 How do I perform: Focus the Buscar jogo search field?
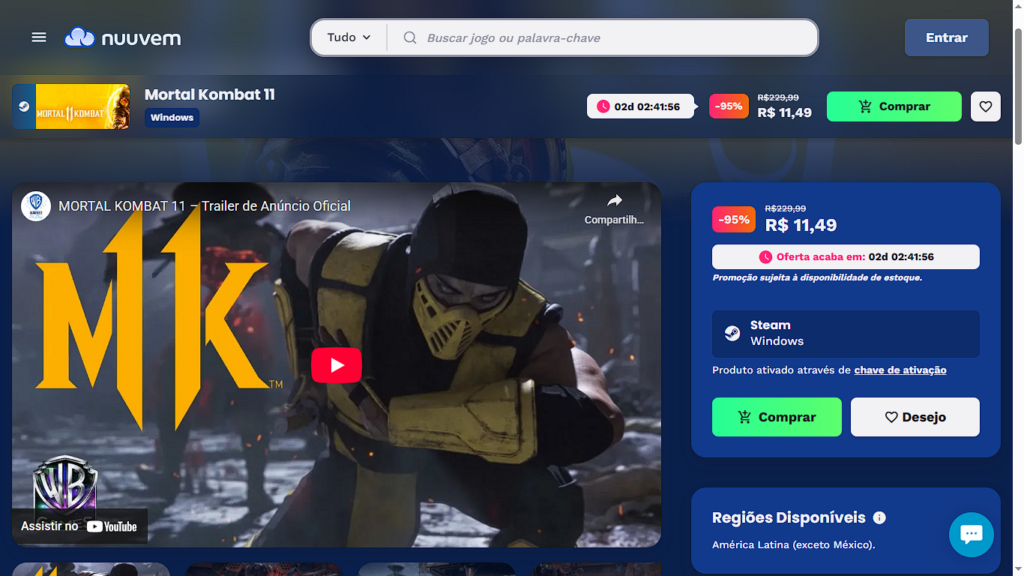tap(610, 38)
